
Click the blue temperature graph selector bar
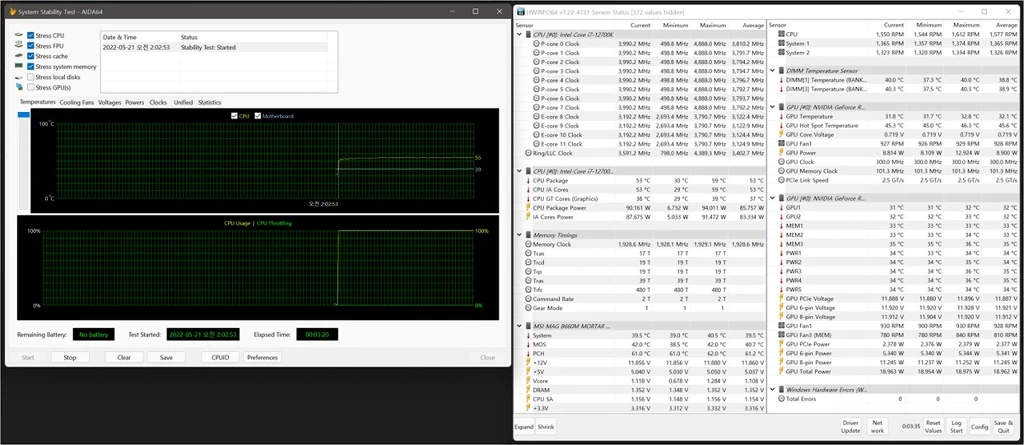[24, 114]
